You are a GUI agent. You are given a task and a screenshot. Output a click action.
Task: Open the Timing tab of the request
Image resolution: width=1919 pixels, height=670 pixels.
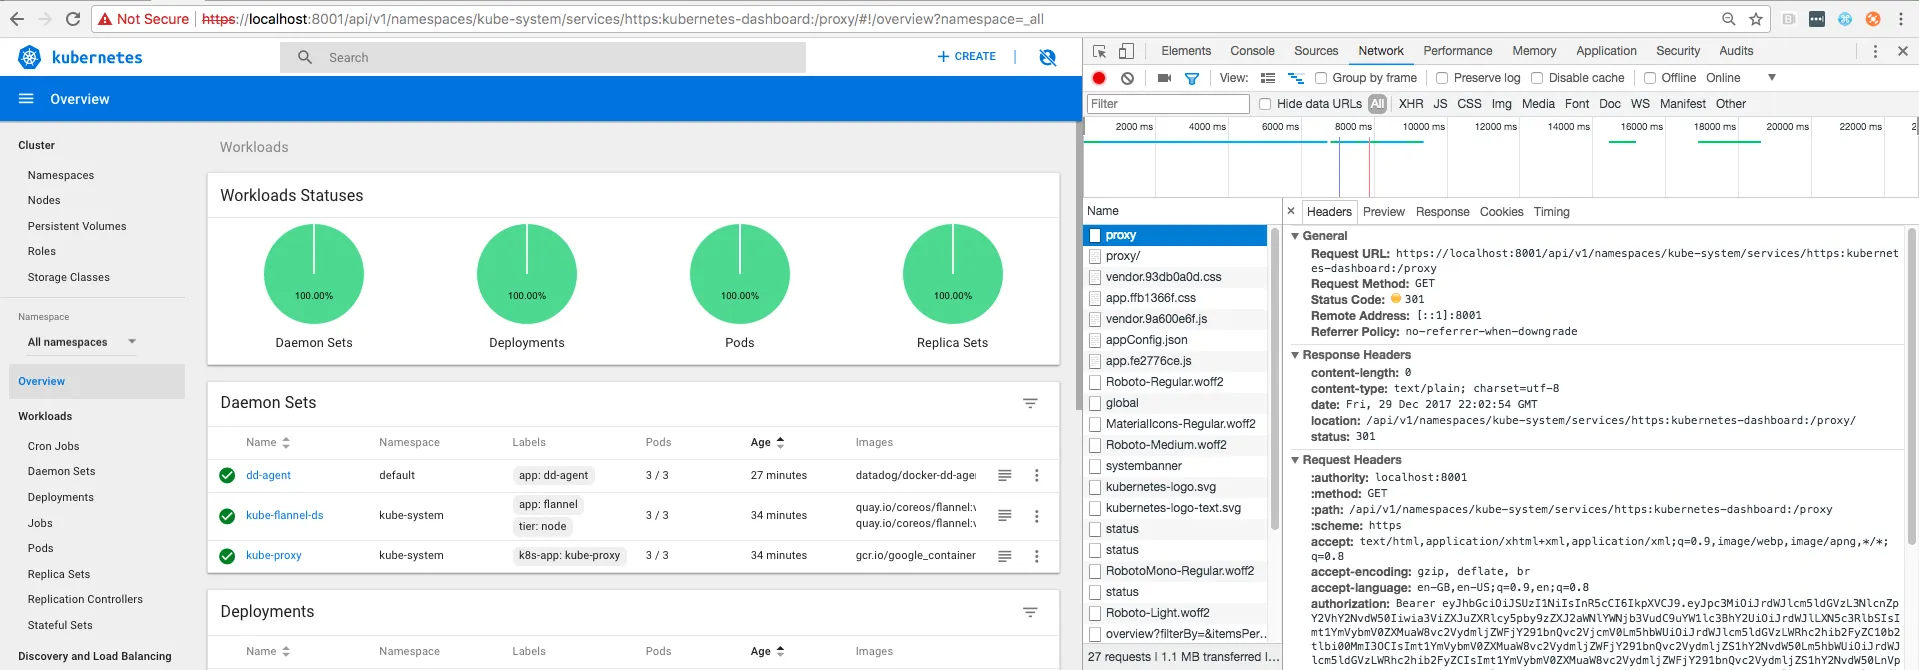pos(1552,212)
